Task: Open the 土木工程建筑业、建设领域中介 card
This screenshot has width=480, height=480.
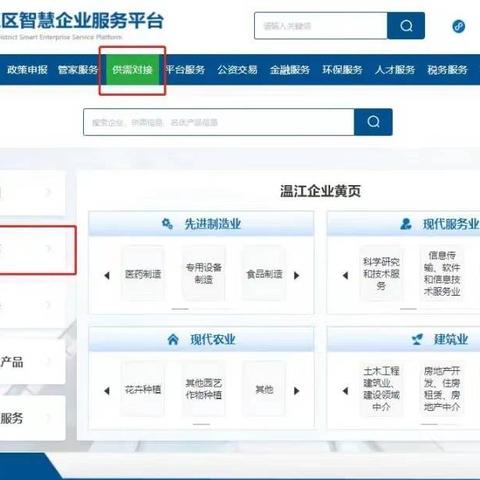Action: click(381, 389)
